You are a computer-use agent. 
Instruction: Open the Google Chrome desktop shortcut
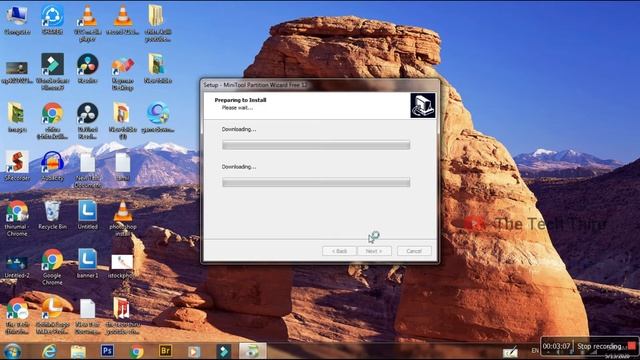(x=52, y=267)
